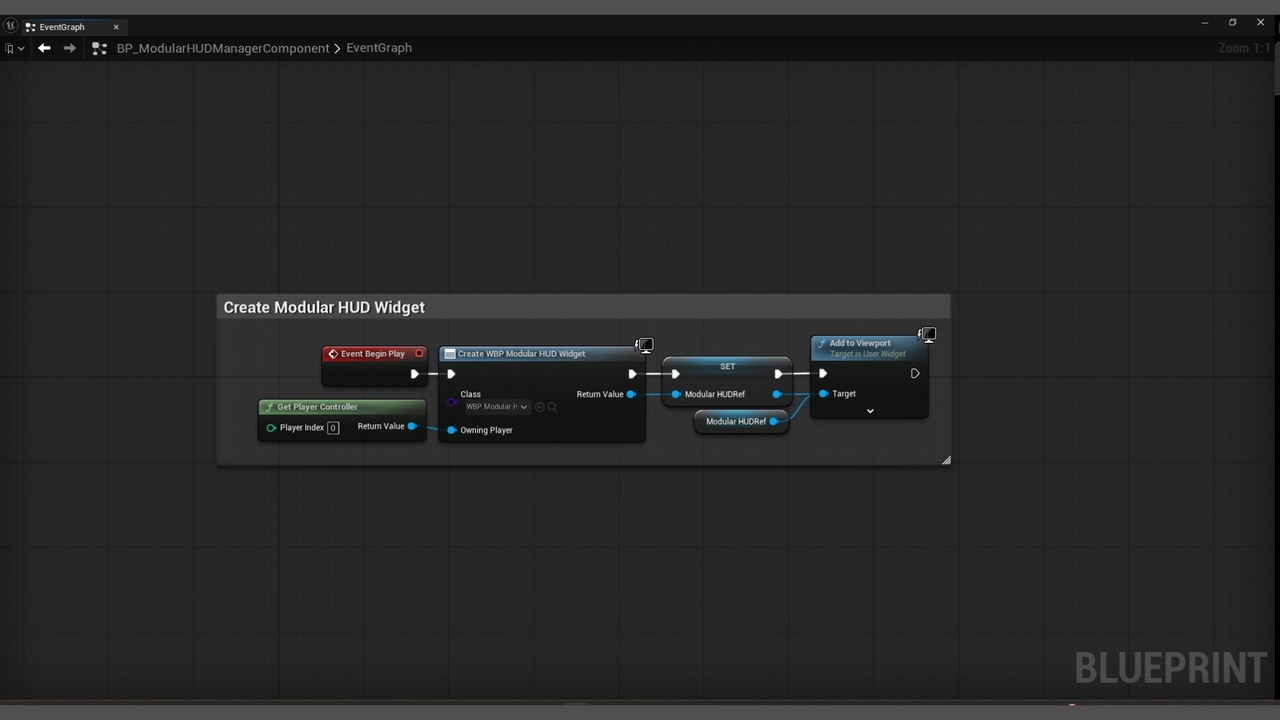Restore down the blueprint editor window
This screenshot has width=1280, height=720.
[1233, 22]
